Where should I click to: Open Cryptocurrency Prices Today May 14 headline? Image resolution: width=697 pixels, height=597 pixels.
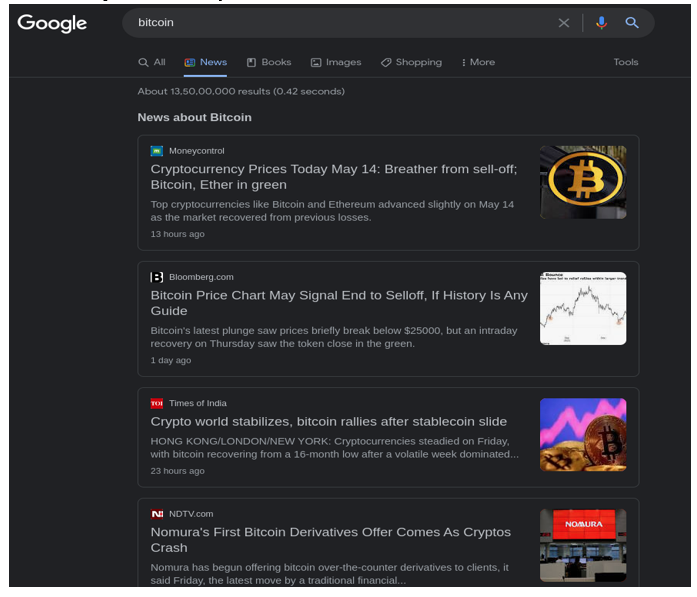pos(334,177)
